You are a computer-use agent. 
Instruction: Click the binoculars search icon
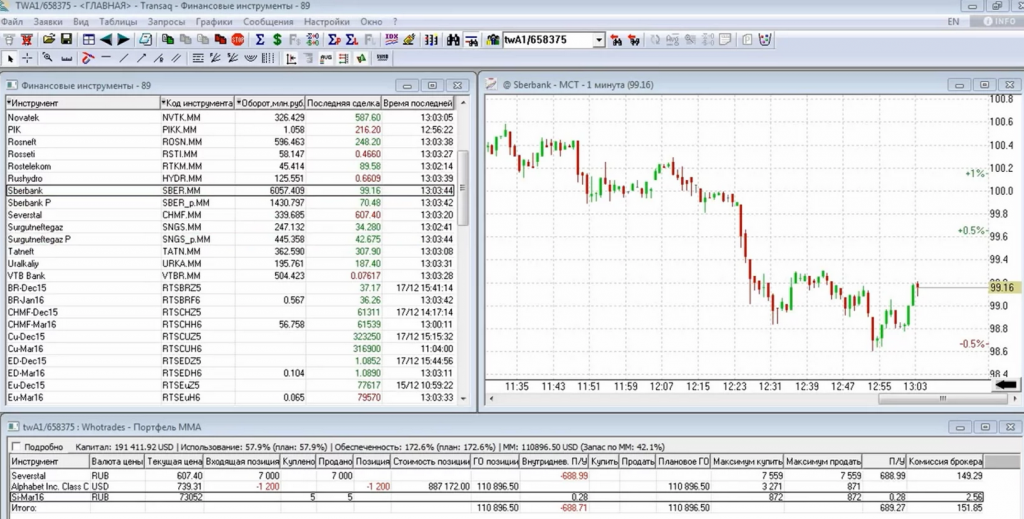tap(453, 40)
